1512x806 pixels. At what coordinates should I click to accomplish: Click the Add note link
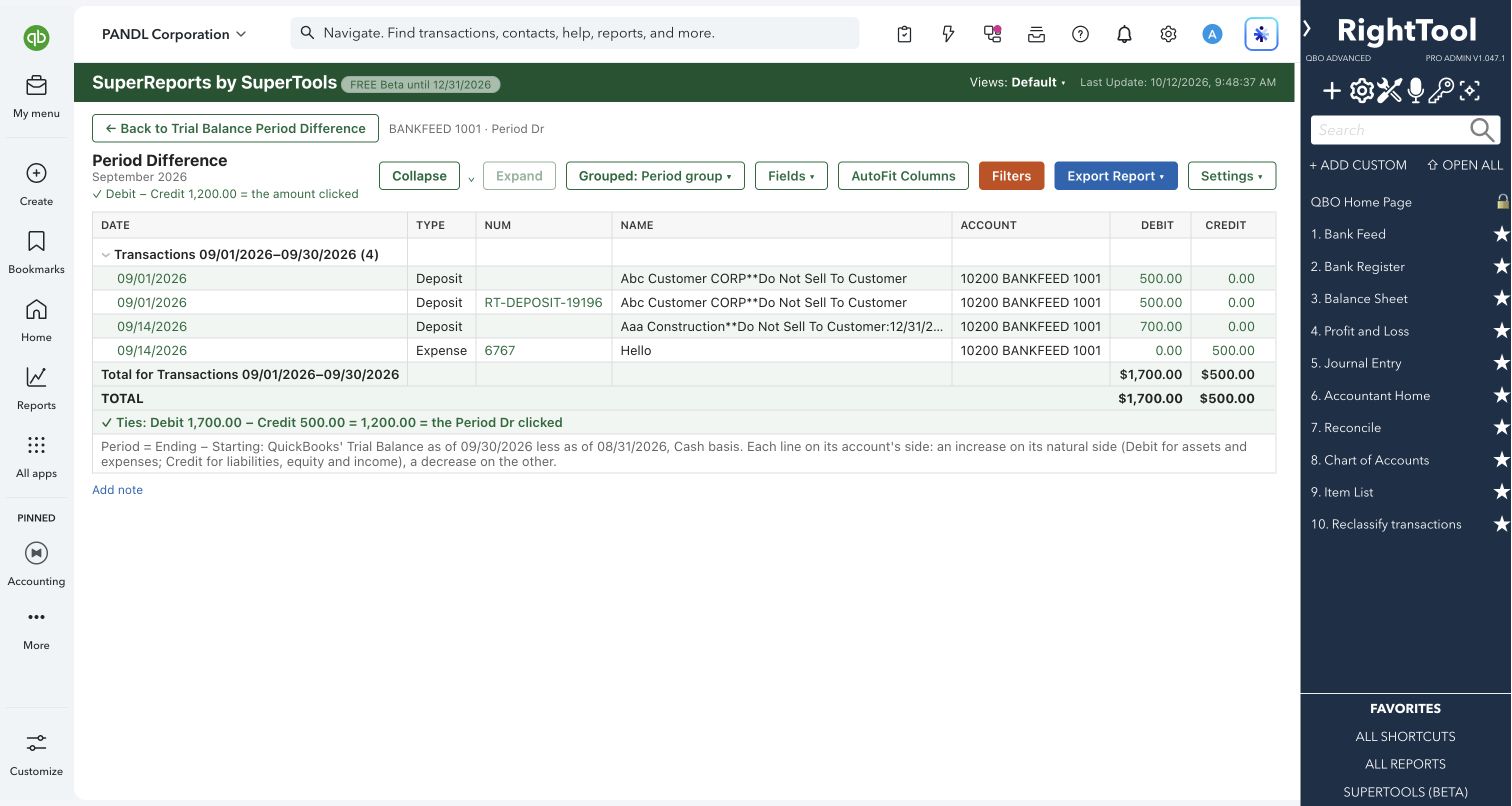pos(117,490)
